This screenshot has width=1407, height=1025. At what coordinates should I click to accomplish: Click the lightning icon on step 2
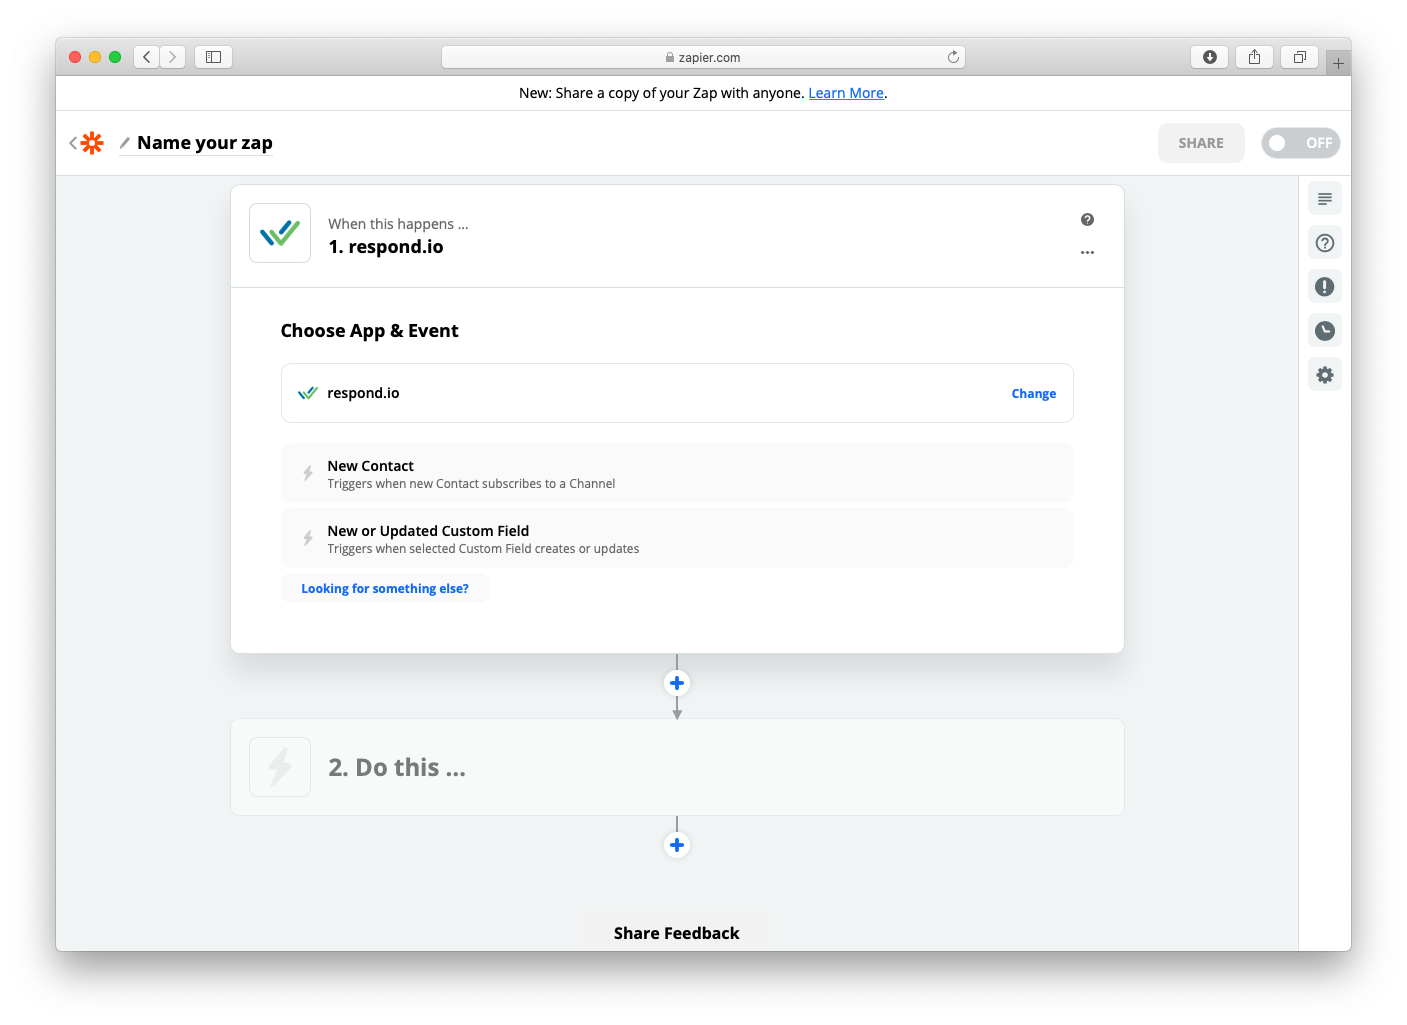(x=280, y=767)
